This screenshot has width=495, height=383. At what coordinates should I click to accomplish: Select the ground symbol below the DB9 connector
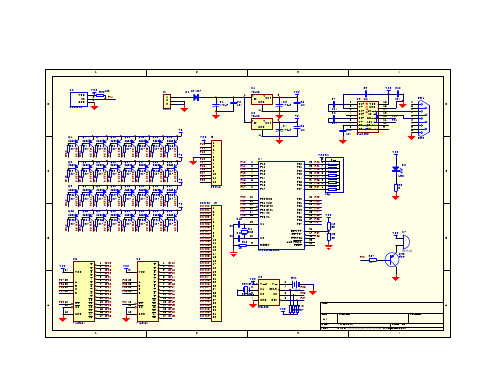[x=412, y=137]
